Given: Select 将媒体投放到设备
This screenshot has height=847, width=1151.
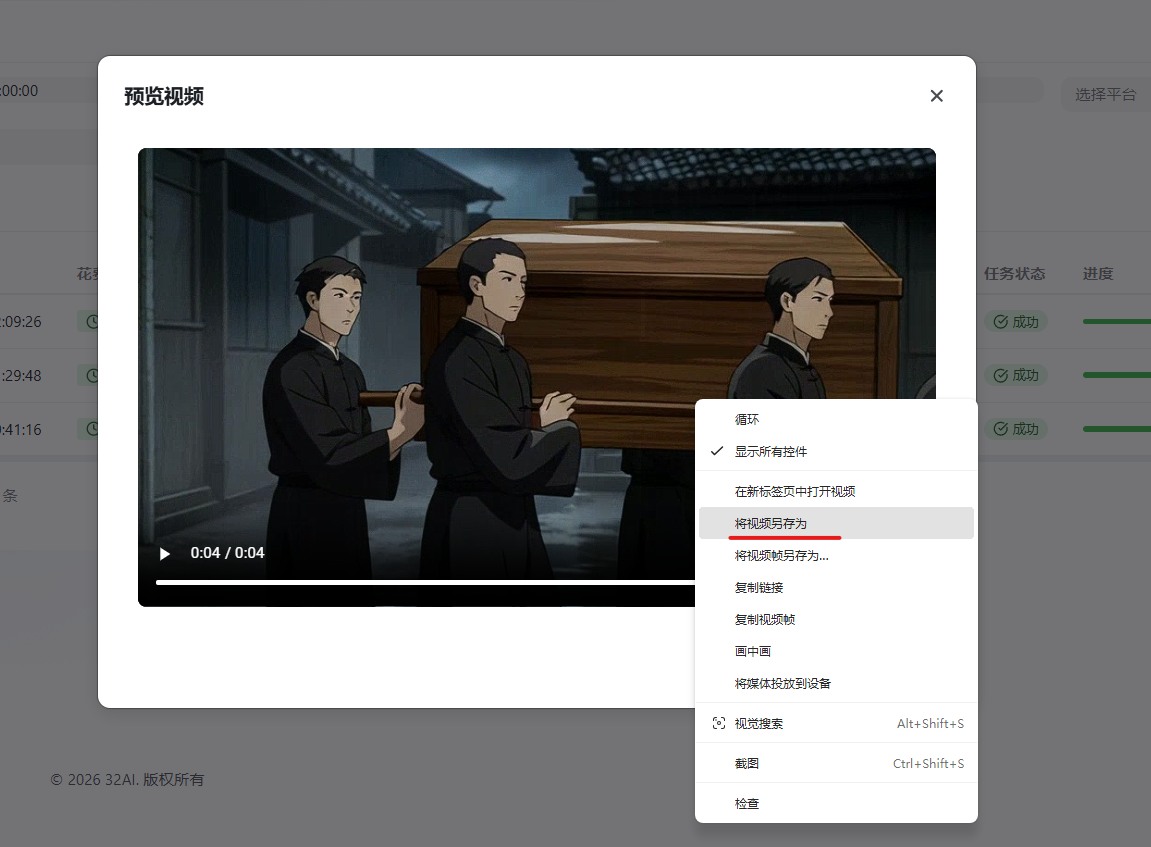Looking at the screenshot, I should (835, 683).
